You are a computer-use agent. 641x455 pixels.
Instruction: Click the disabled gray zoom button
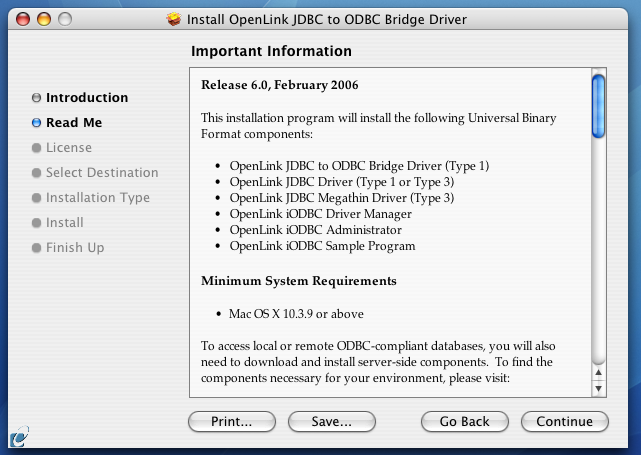coord(65,19)
